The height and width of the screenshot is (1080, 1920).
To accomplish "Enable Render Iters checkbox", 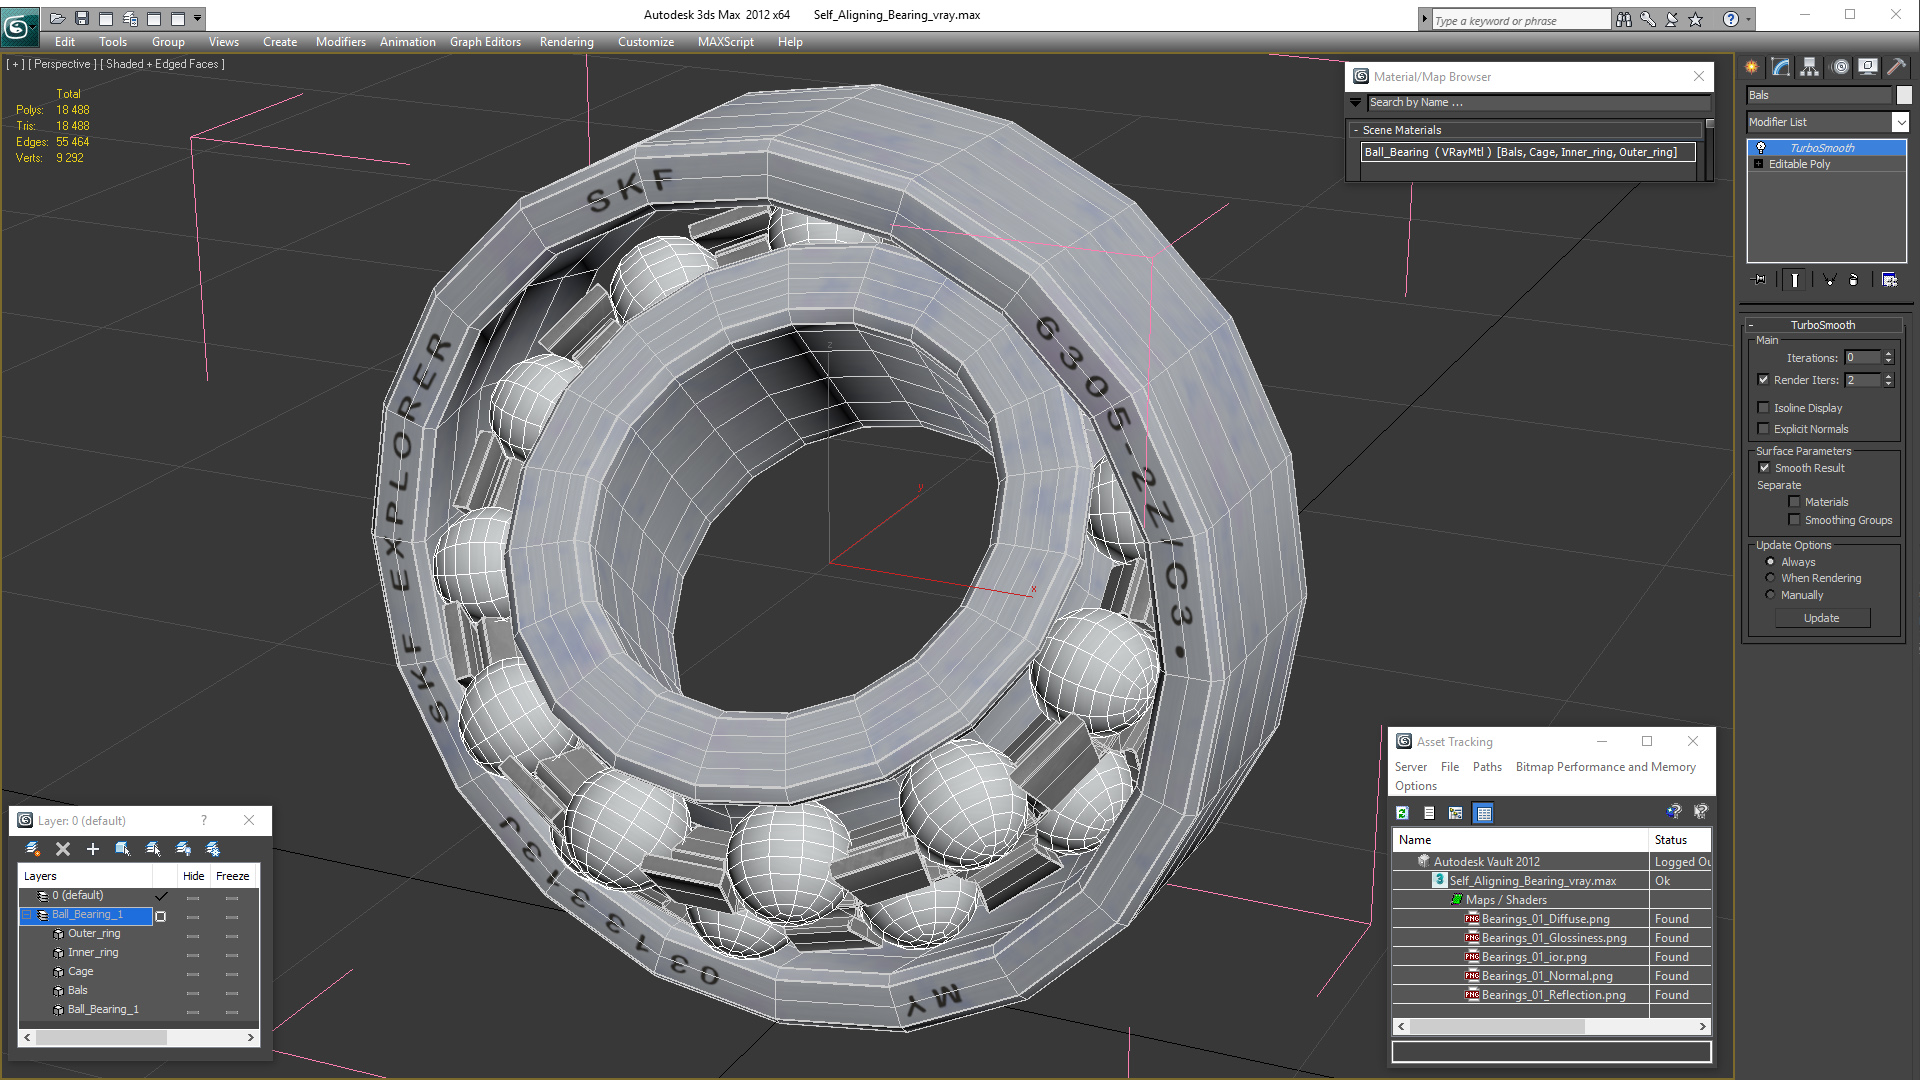I will [x=1763, y=380].
